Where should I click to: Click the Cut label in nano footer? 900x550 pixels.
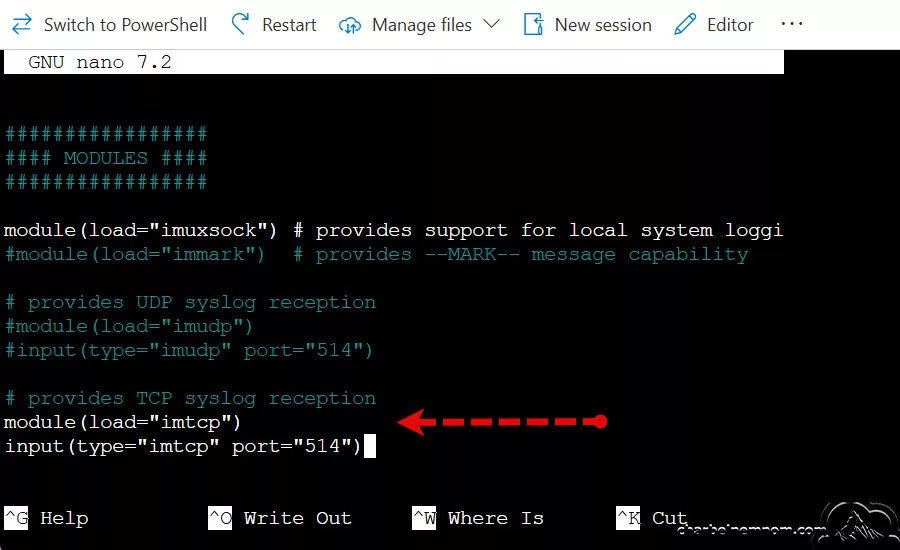tap(669, 518)
